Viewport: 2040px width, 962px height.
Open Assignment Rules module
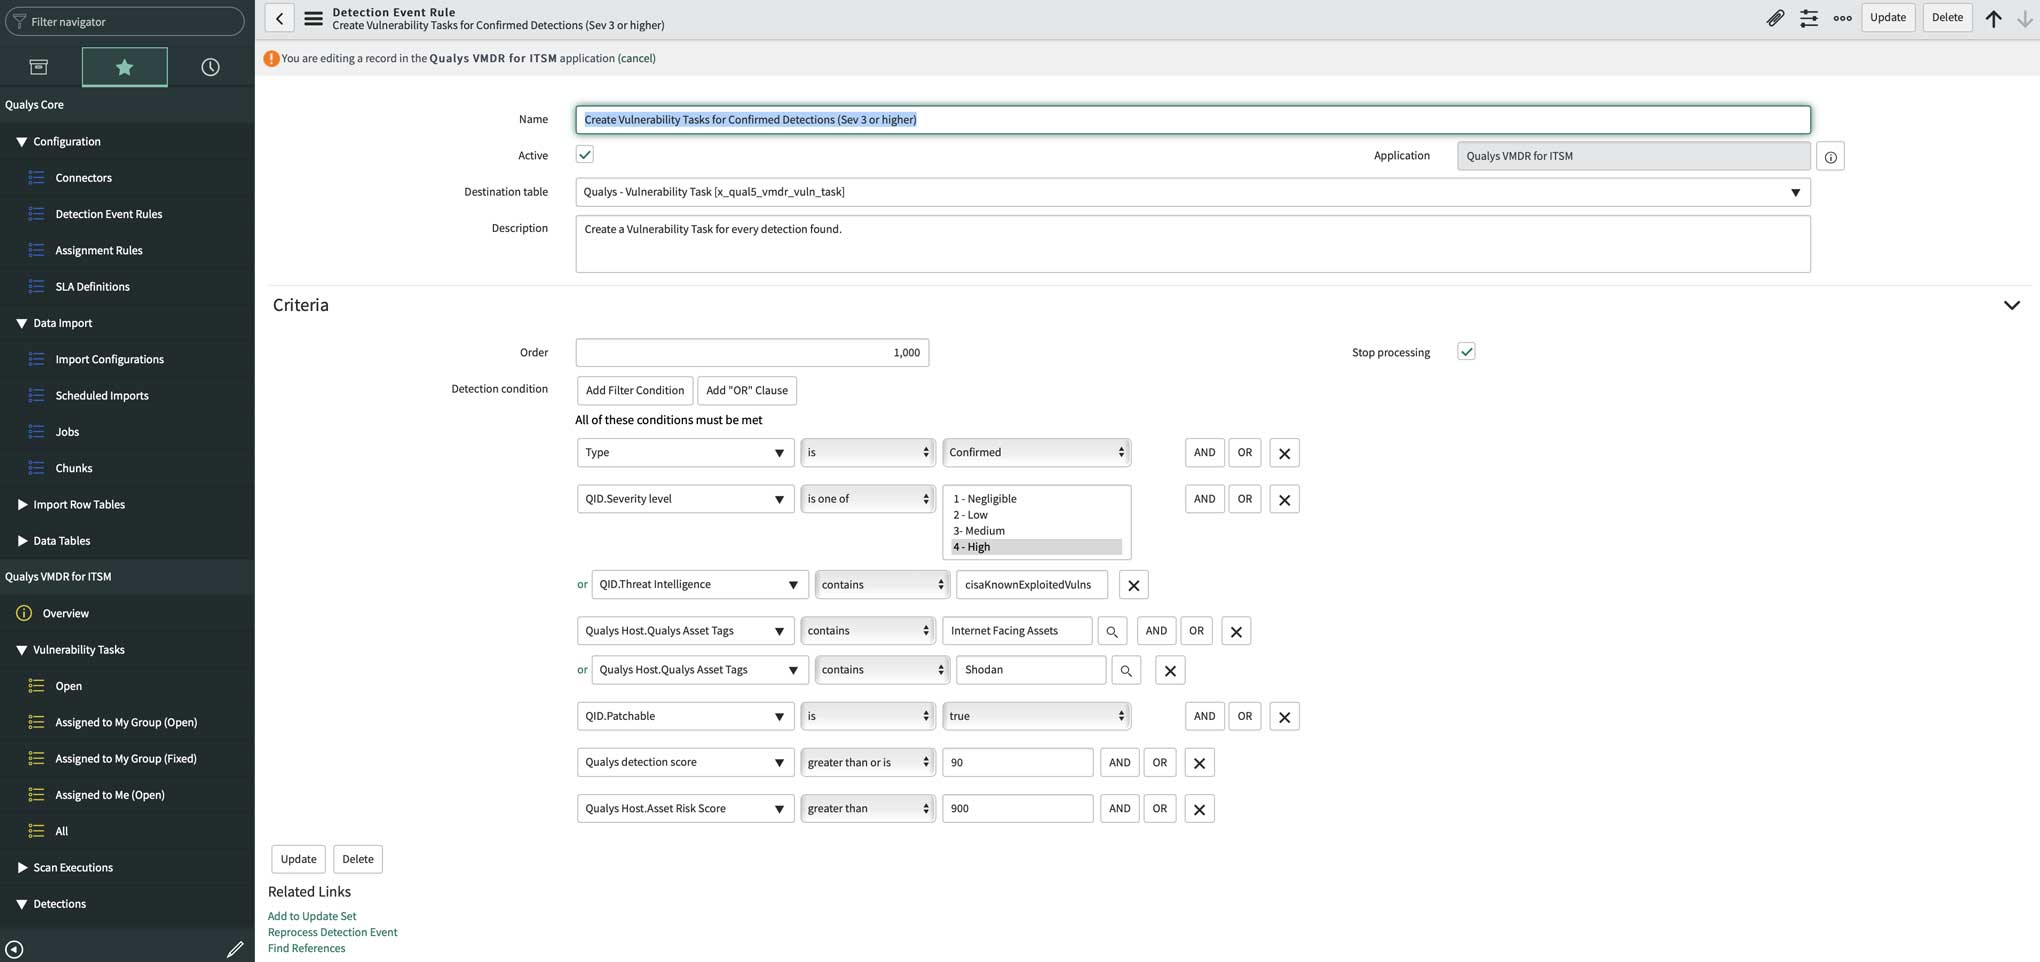[98, 251]
